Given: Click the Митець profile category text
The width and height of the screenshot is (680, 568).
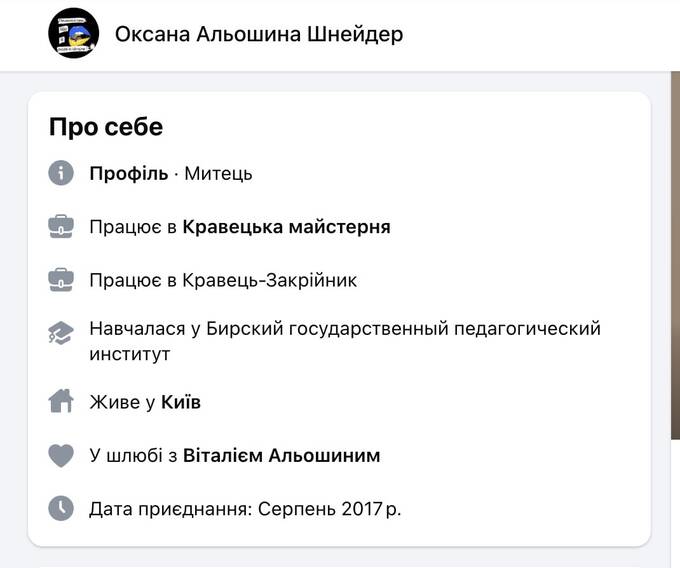Looking at the screenshot, I should coord(219,173).
